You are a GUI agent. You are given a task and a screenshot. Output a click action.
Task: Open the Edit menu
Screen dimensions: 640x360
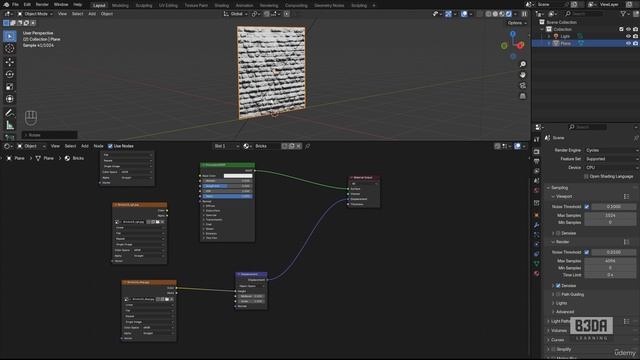point(27,4)
